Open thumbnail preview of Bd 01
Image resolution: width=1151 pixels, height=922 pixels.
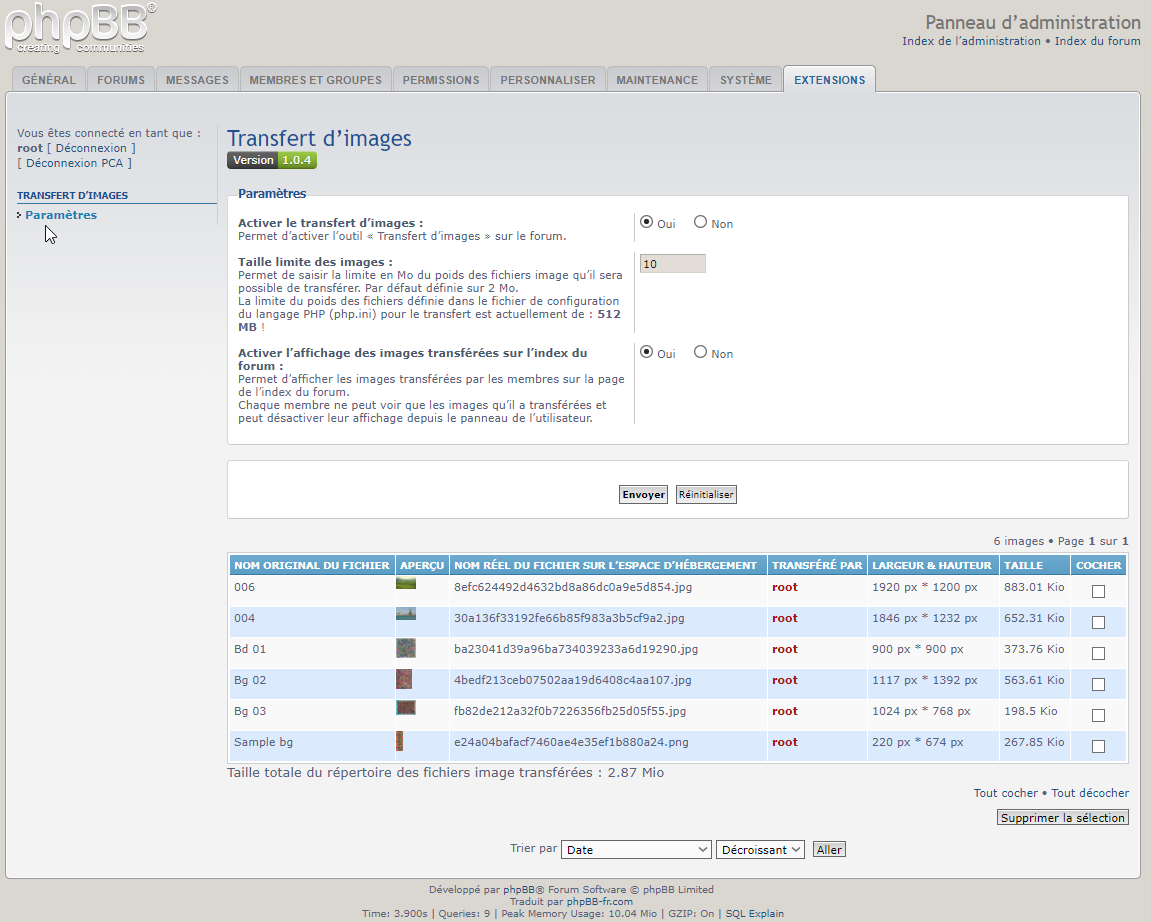coord(406,648)
